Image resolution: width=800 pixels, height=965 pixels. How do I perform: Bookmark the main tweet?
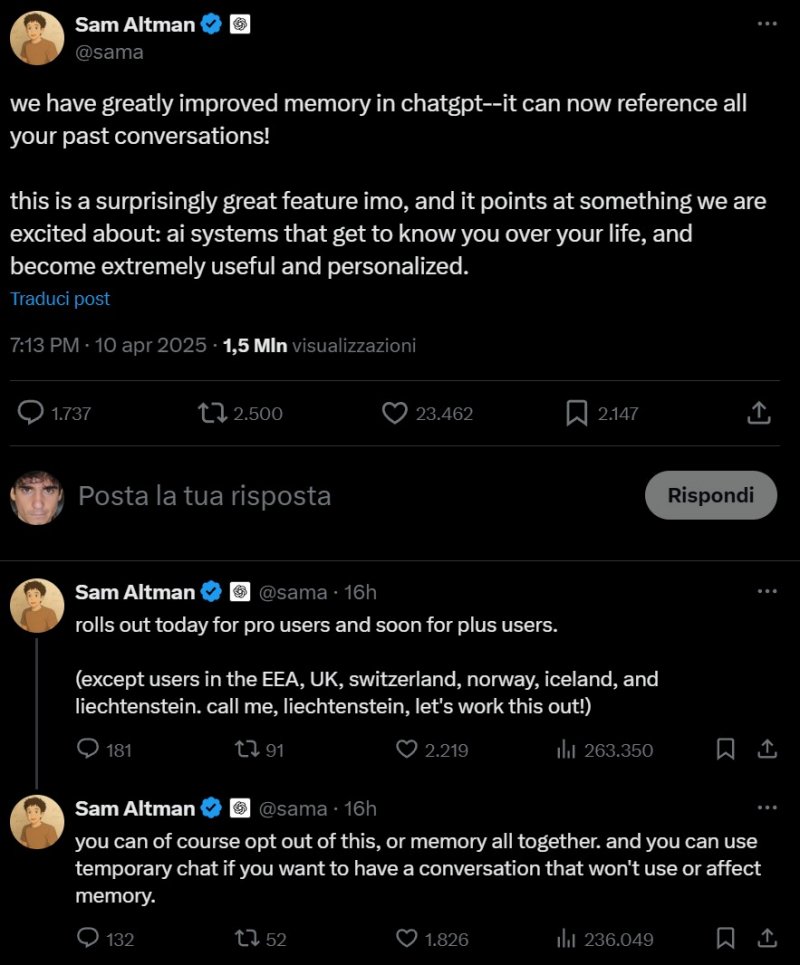[x=576, y=413]
